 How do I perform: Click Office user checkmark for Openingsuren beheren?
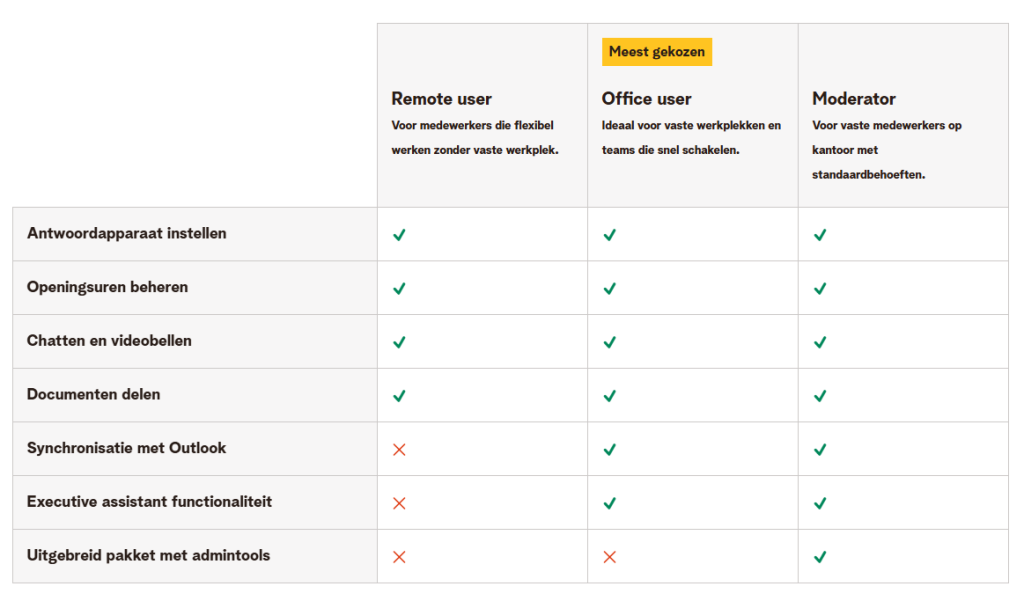point(609,289)
